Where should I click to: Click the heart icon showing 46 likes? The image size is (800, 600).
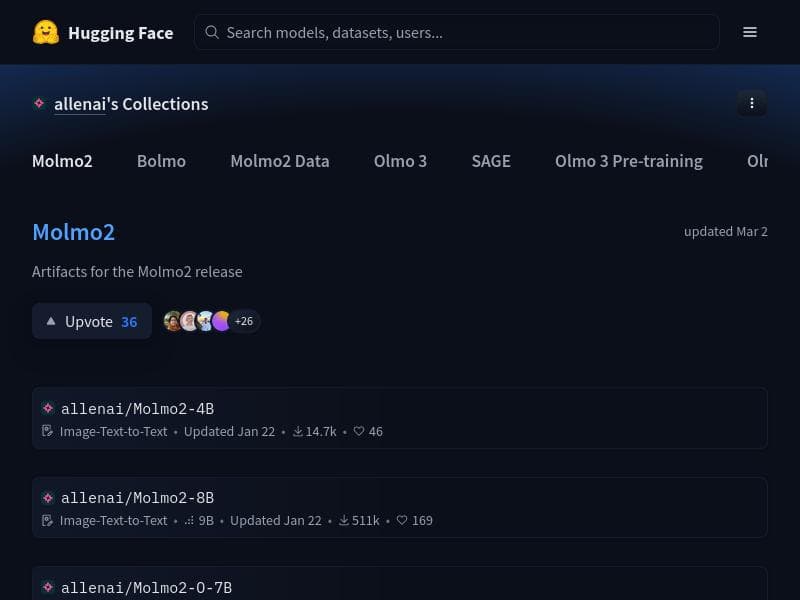coord(359,431)
